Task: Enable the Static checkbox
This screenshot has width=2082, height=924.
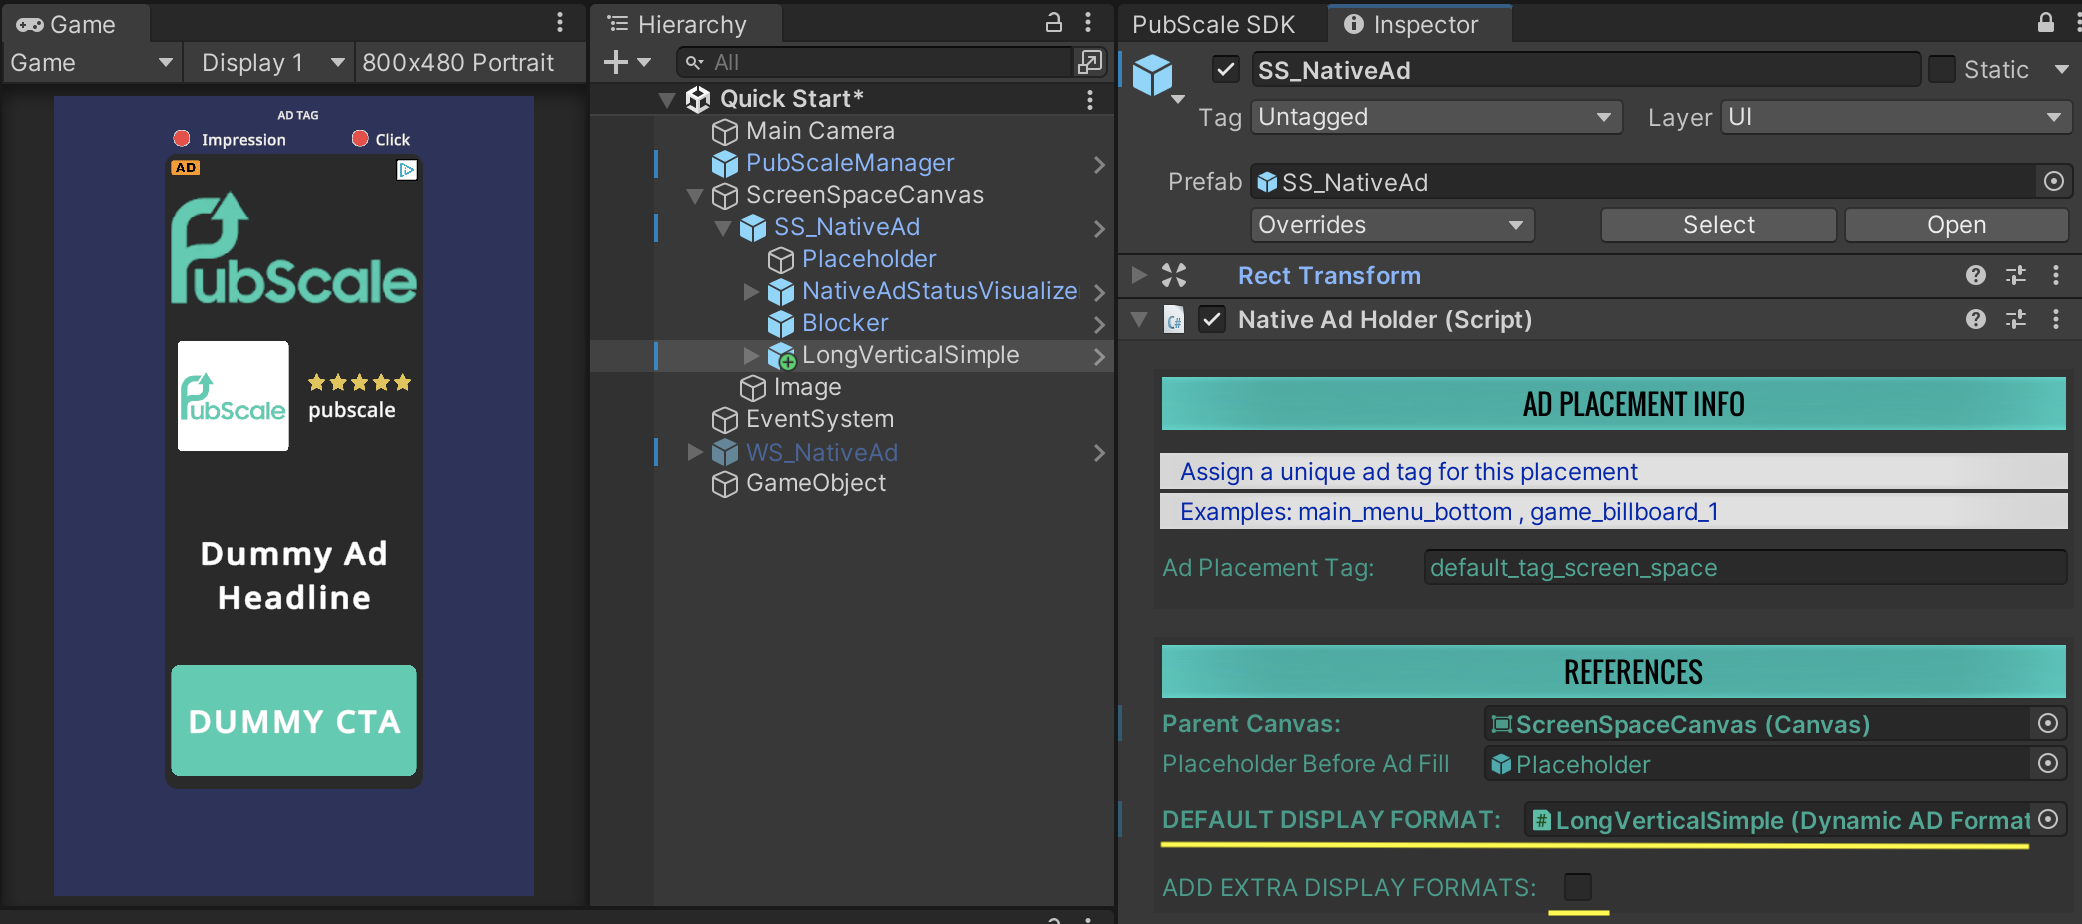Action: point(1941,70)
